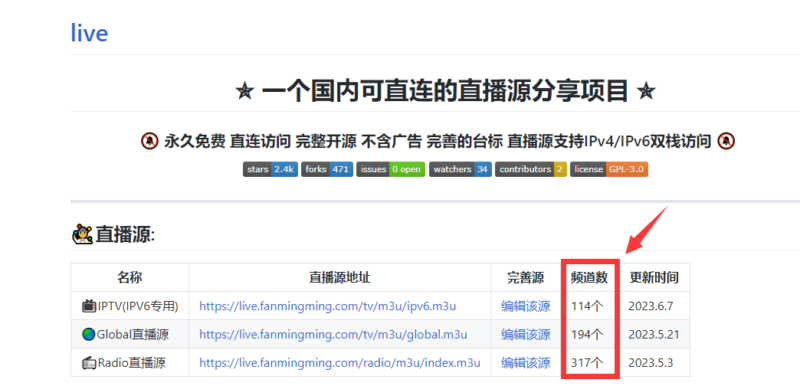Click the 完善源 column header

[x=526, y=277]
